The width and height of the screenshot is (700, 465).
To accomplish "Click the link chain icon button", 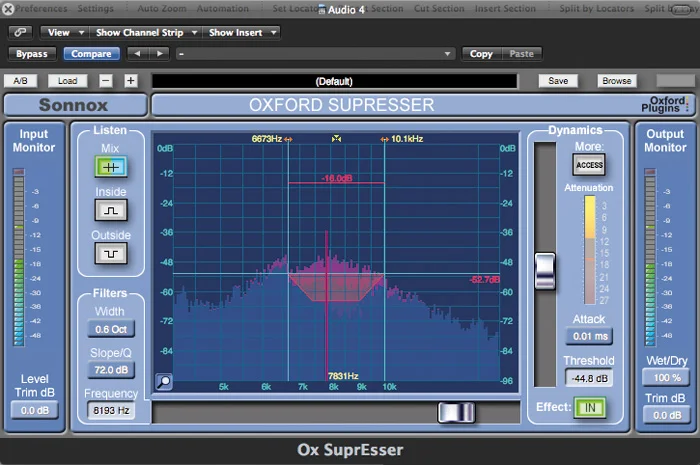I will click(20, 32).
